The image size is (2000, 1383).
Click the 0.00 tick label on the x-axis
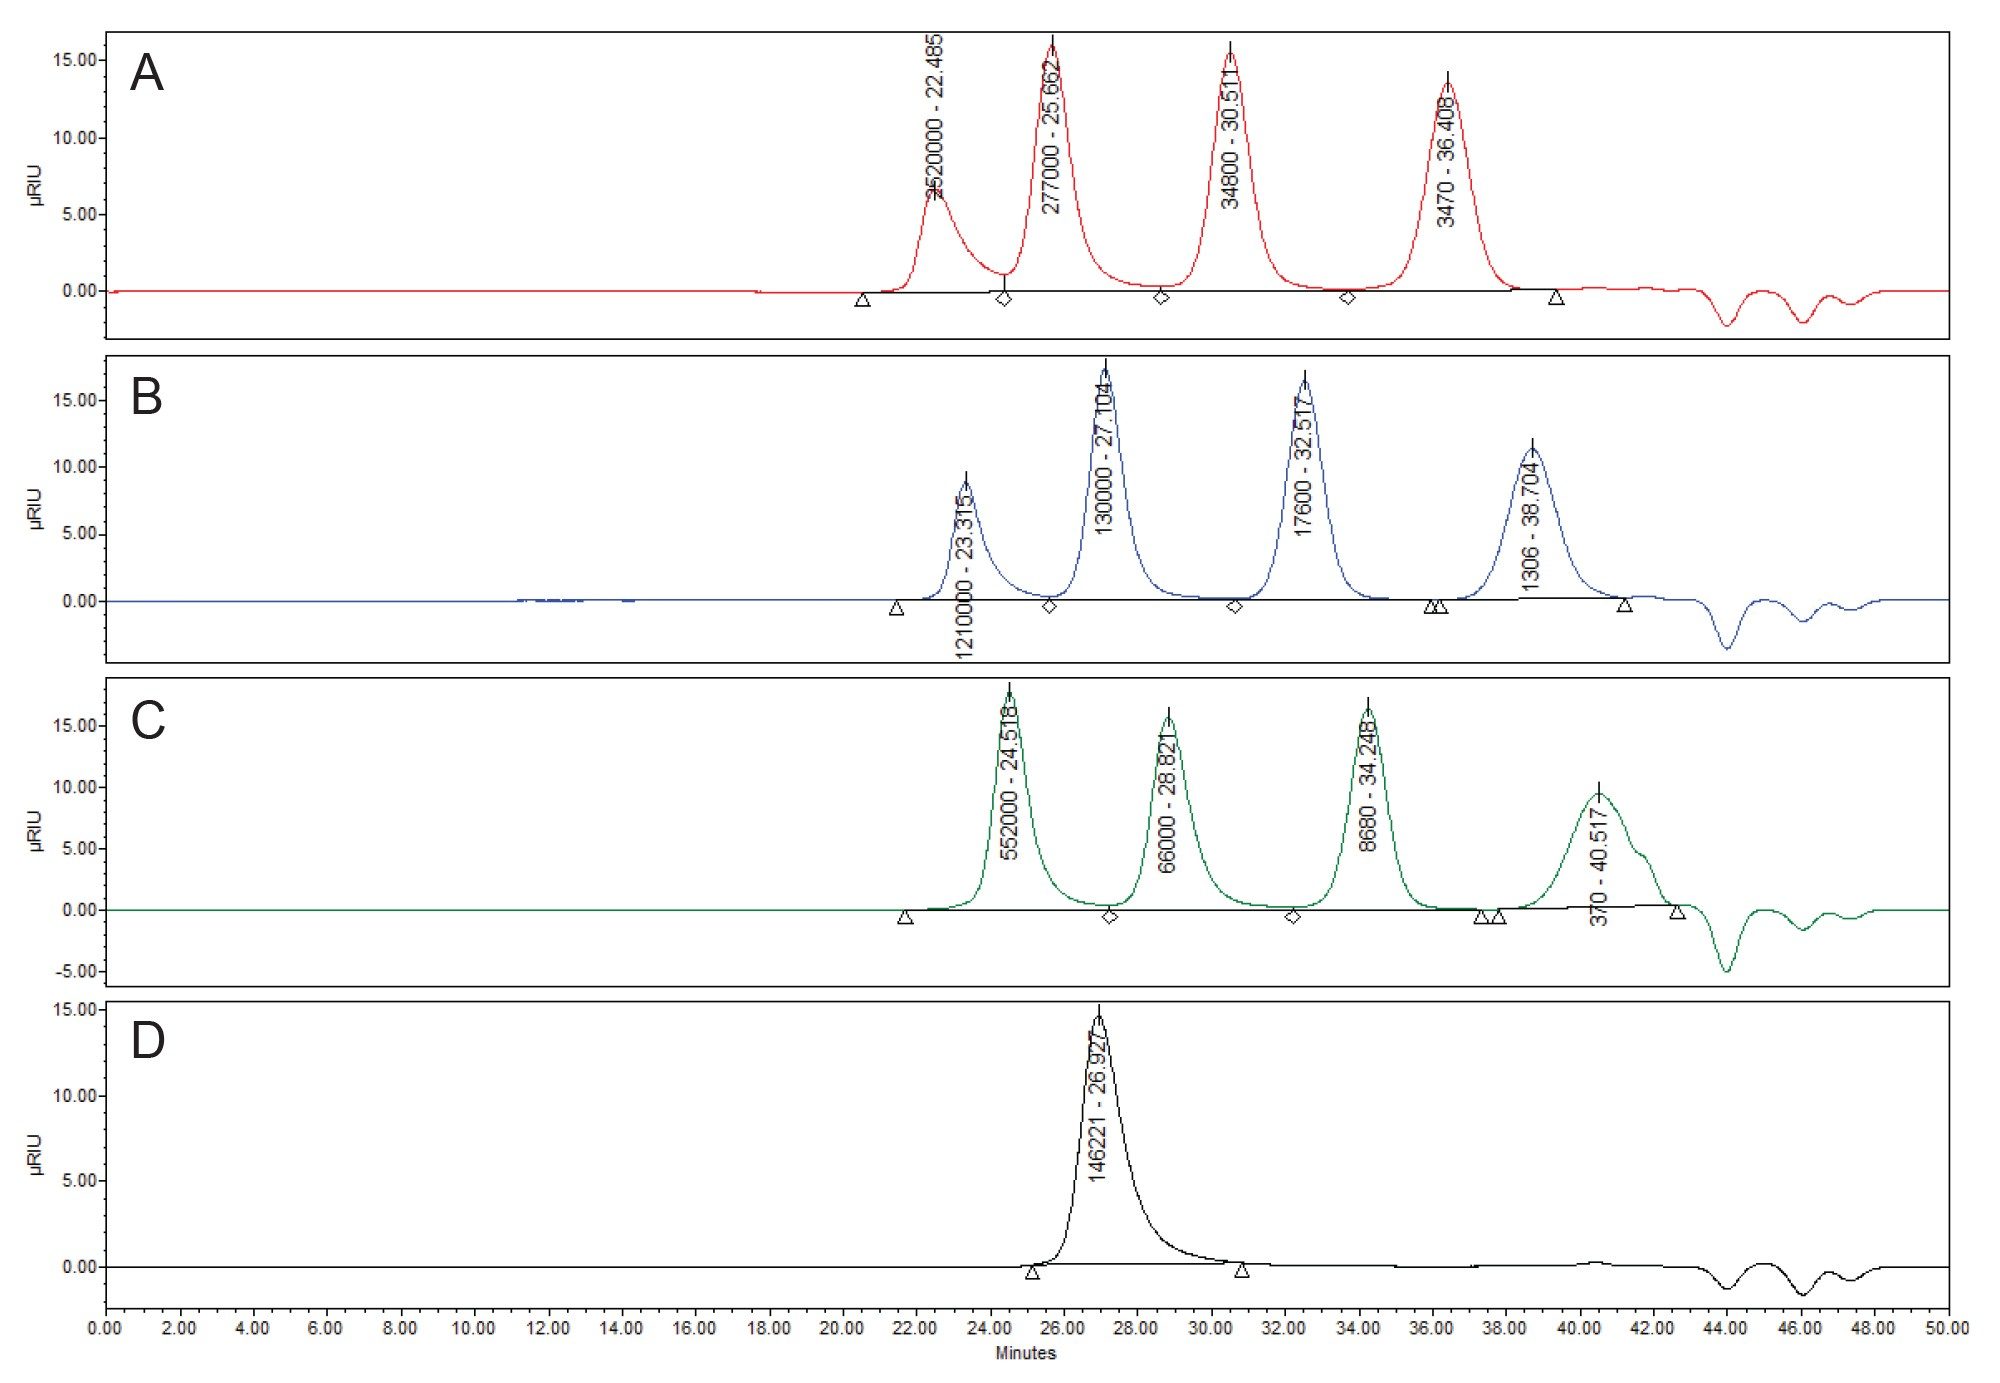105,1328
